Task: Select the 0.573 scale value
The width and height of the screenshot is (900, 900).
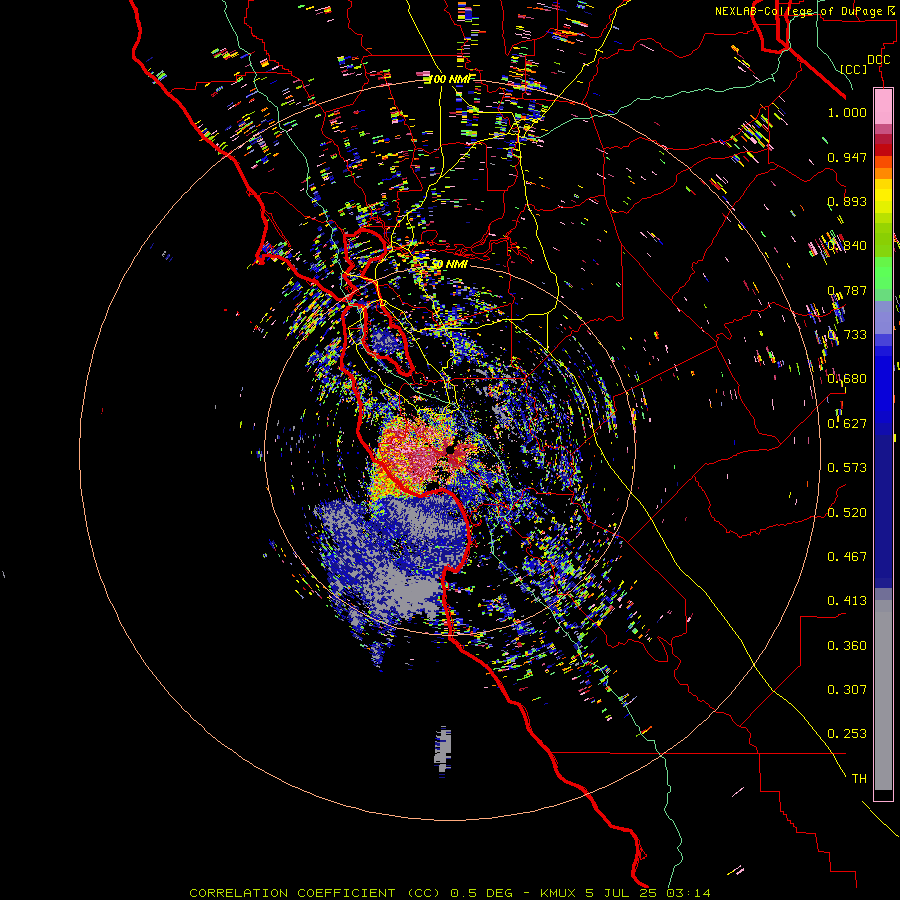Action: 847,468
